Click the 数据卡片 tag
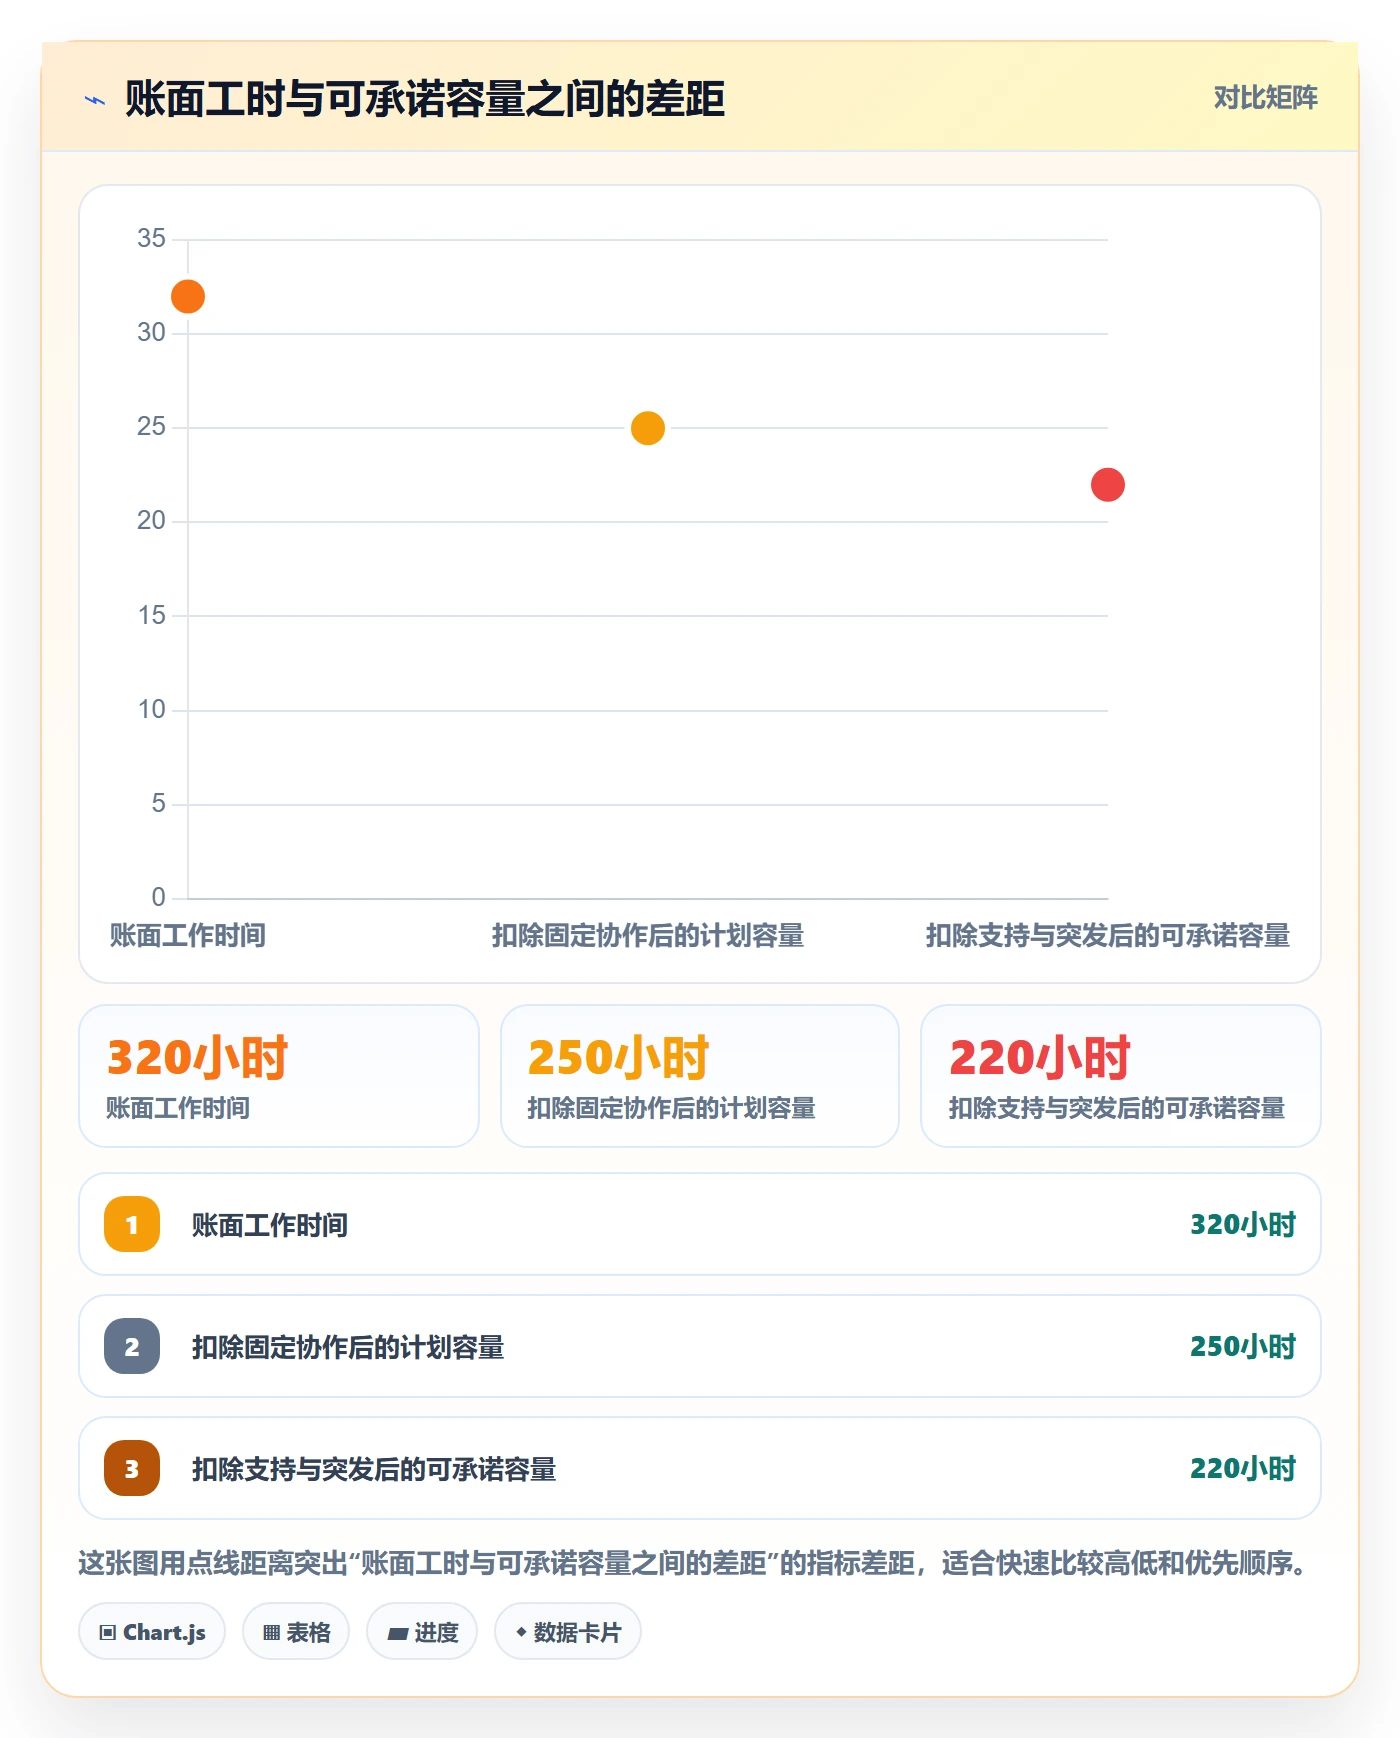Image resolution: width=1400 pixels, height=1738 pixels. tap(568, 1632)
